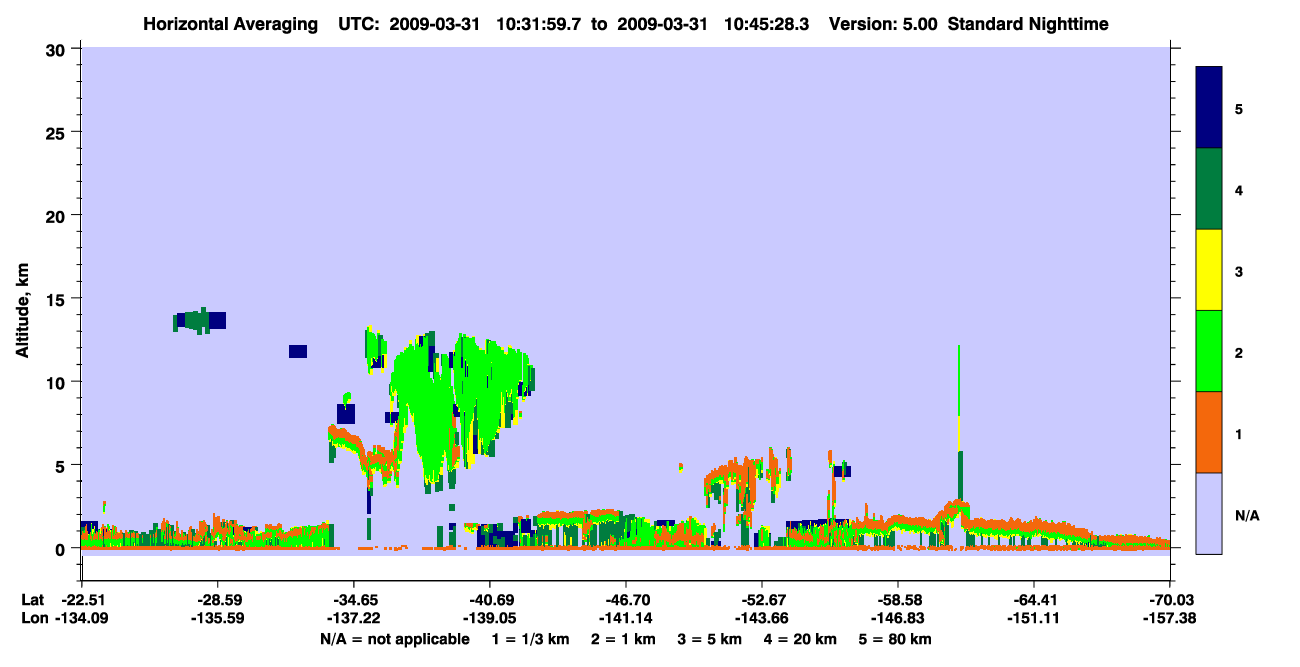Click longitude value -157.38
Screen dimensions: 1300x667
[1169, 618]
